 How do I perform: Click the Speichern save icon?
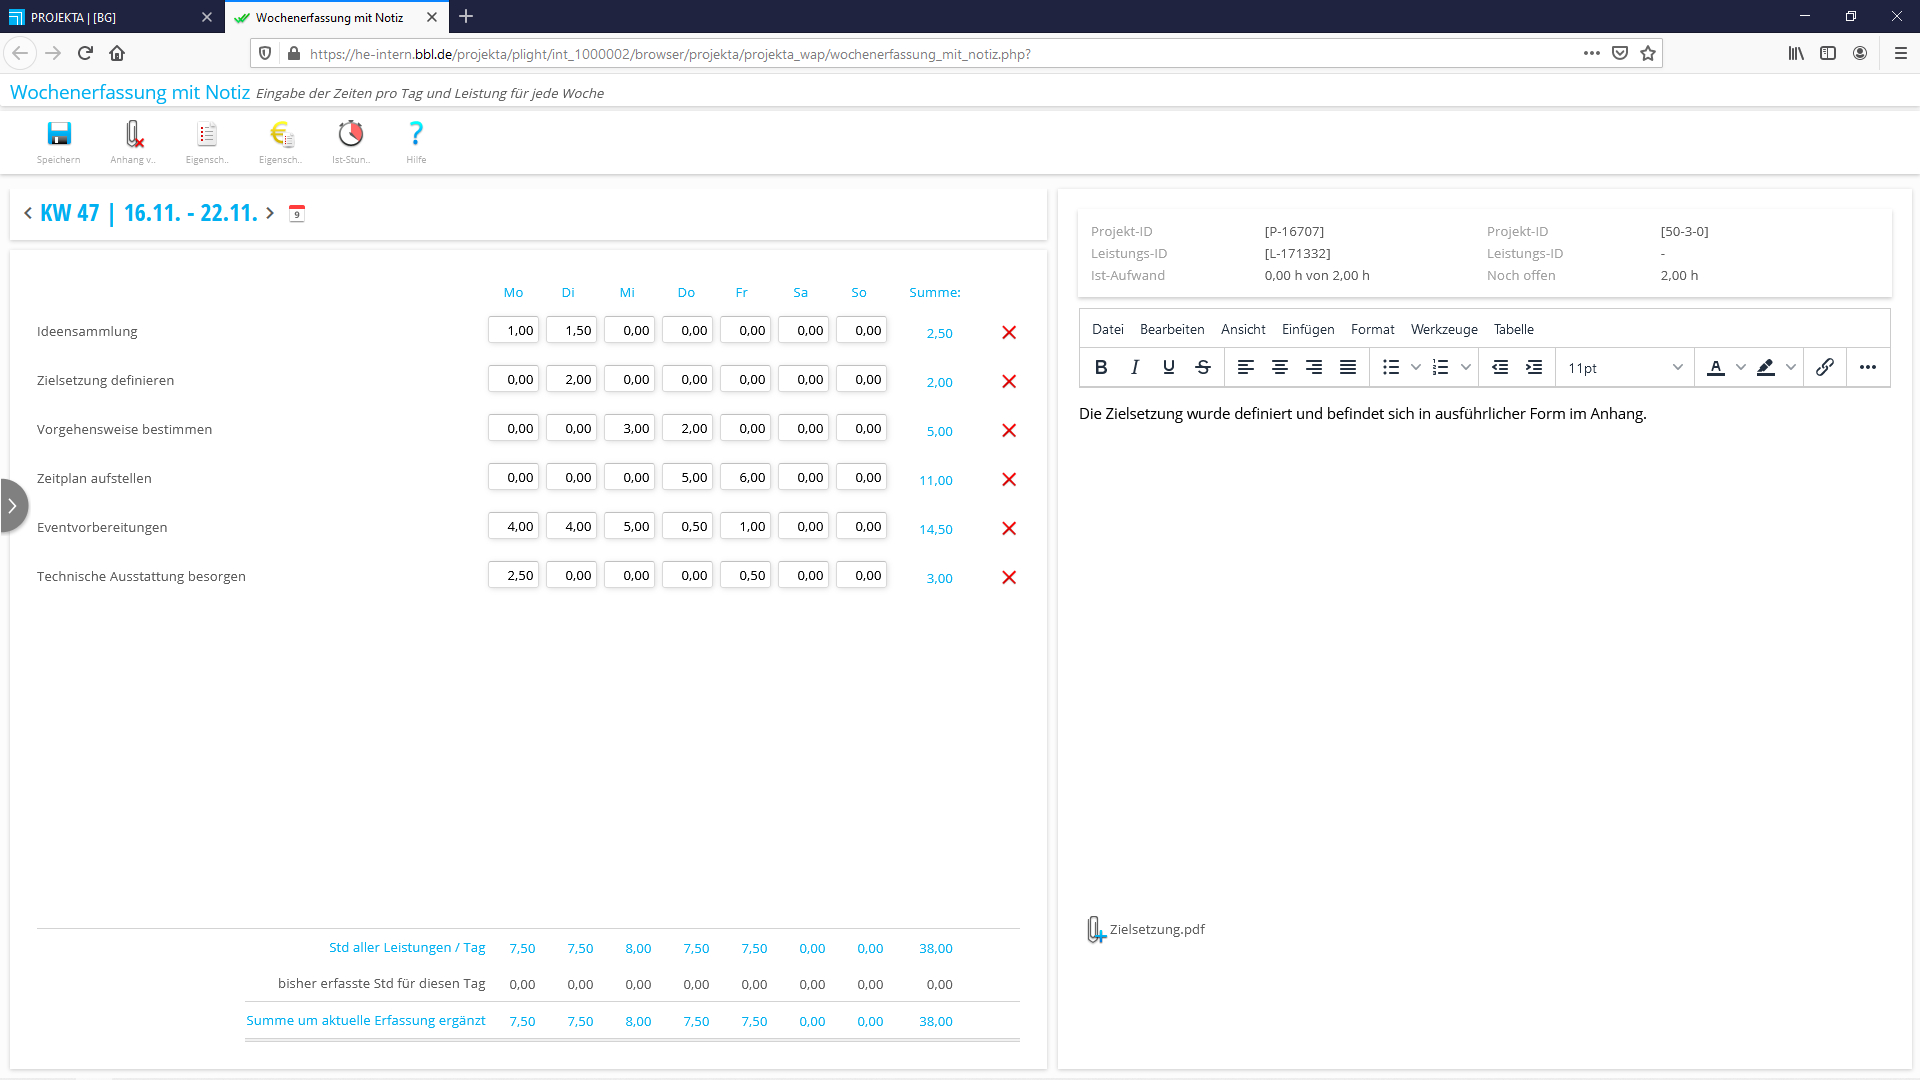(59, 135)
